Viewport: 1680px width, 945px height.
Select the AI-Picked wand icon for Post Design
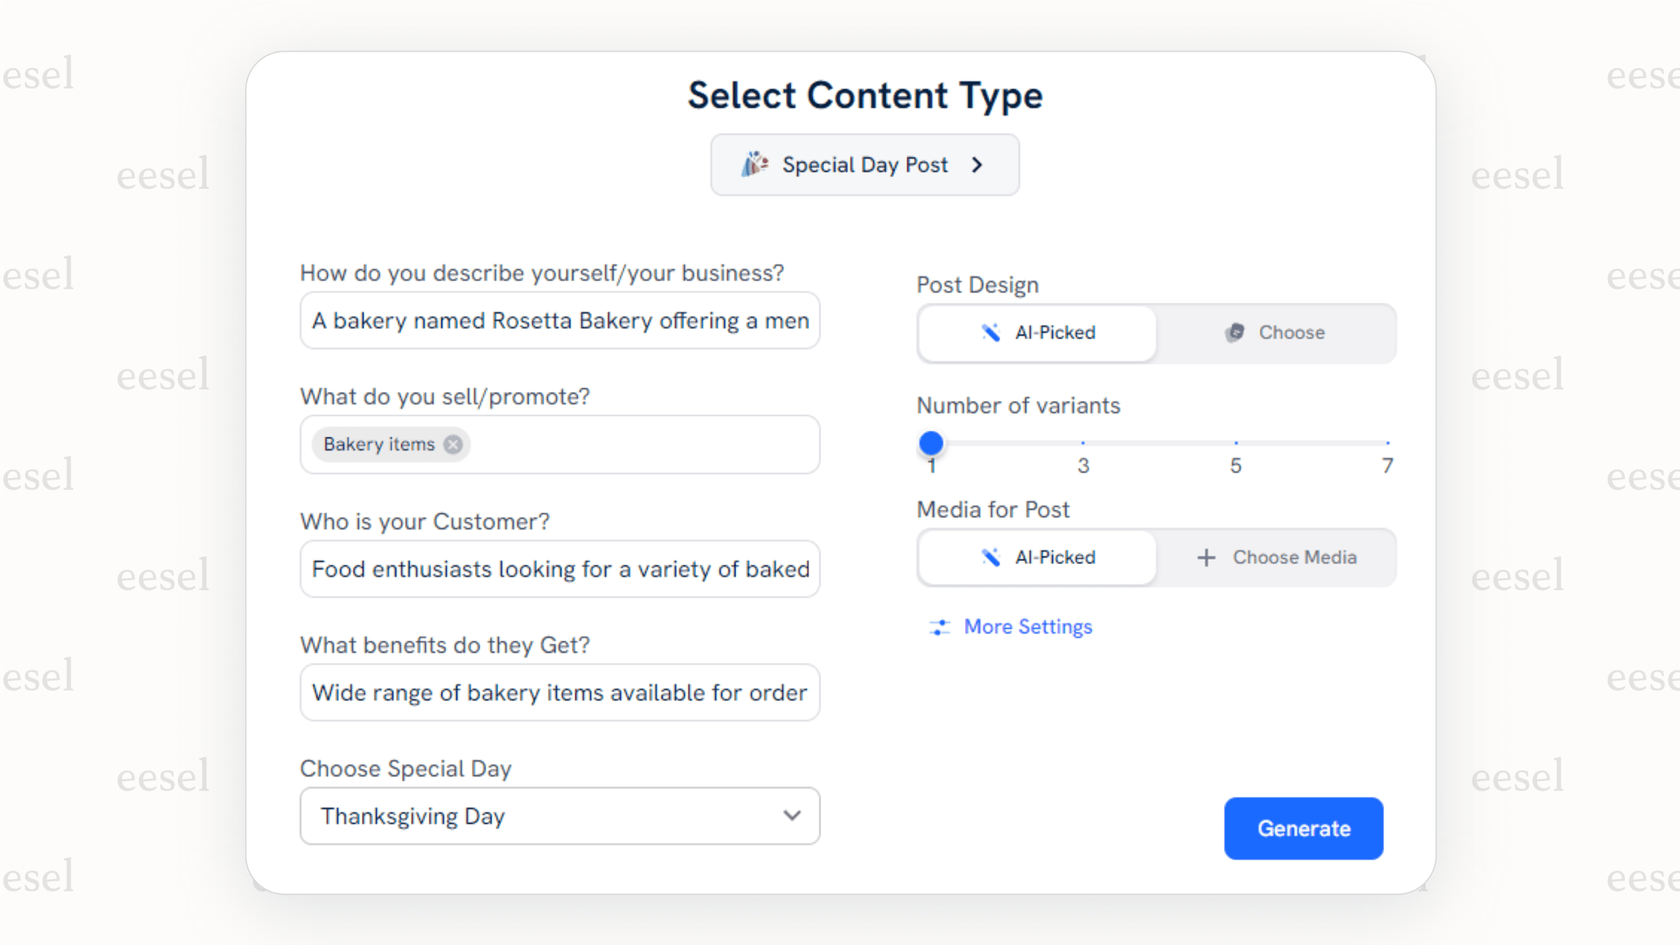(x=991, y=333)
